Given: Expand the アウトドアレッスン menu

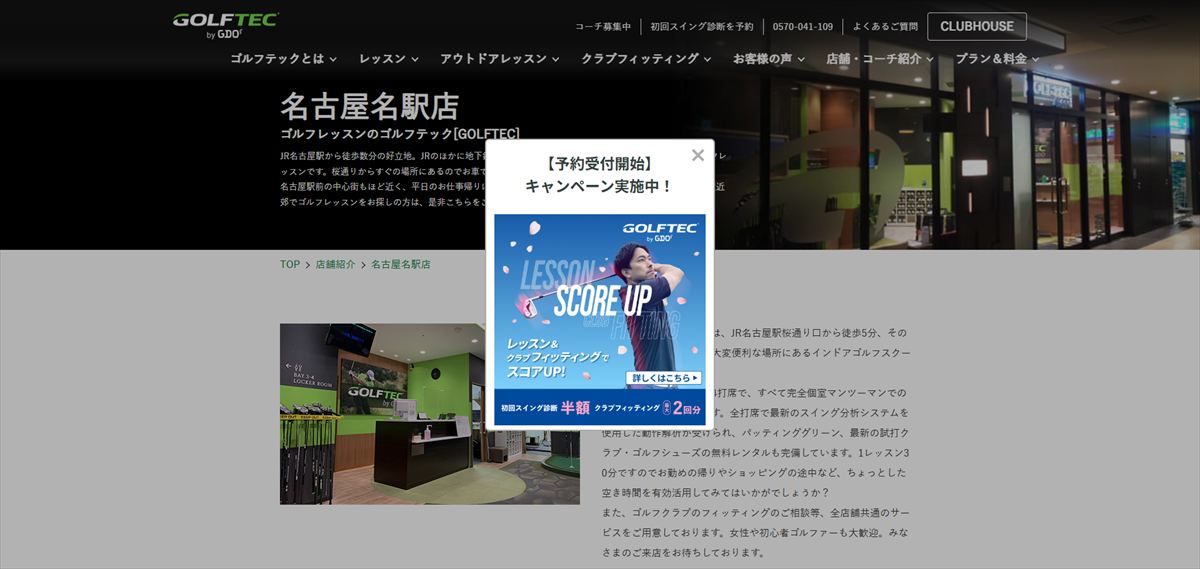Looking at the screenshot, I should [500, 59].
